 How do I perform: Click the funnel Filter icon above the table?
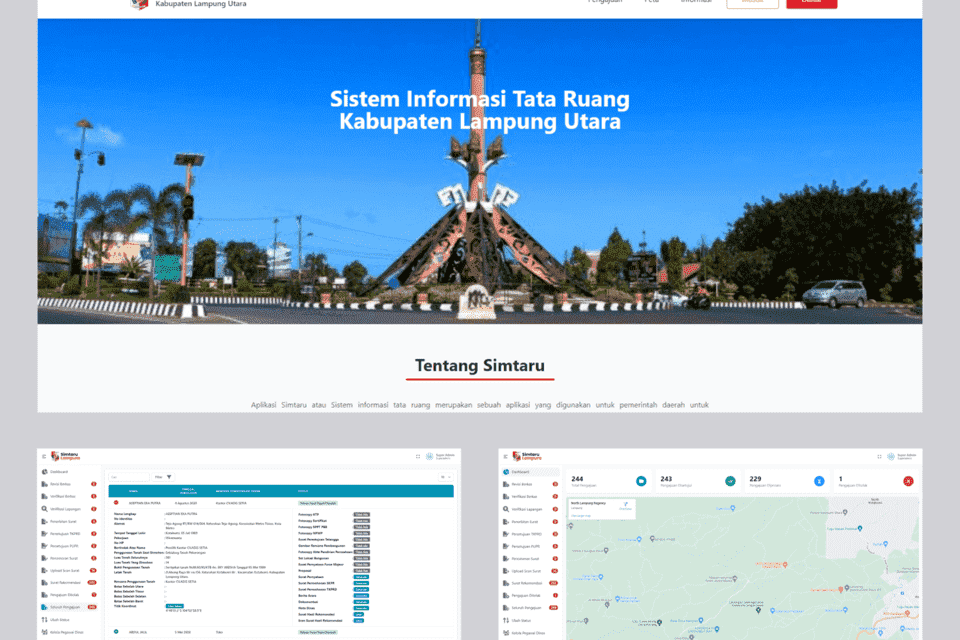169,477
